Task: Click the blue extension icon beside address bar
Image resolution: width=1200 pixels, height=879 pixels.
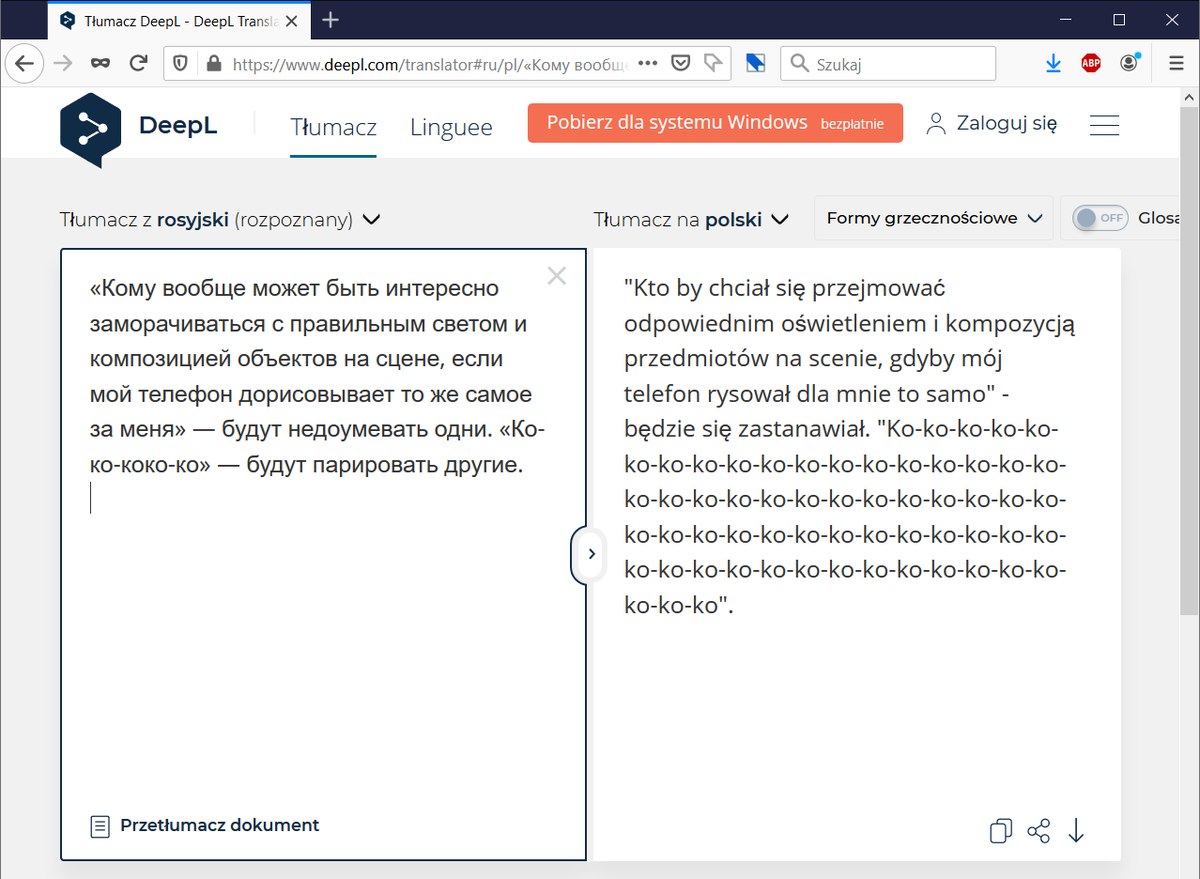Action: tap(756, 63)
